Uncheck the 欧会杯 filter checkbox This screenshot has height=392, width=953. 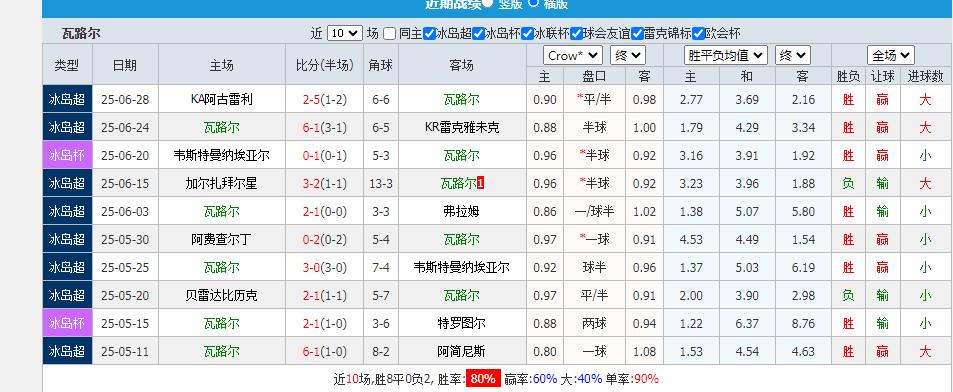click(698, 33)
